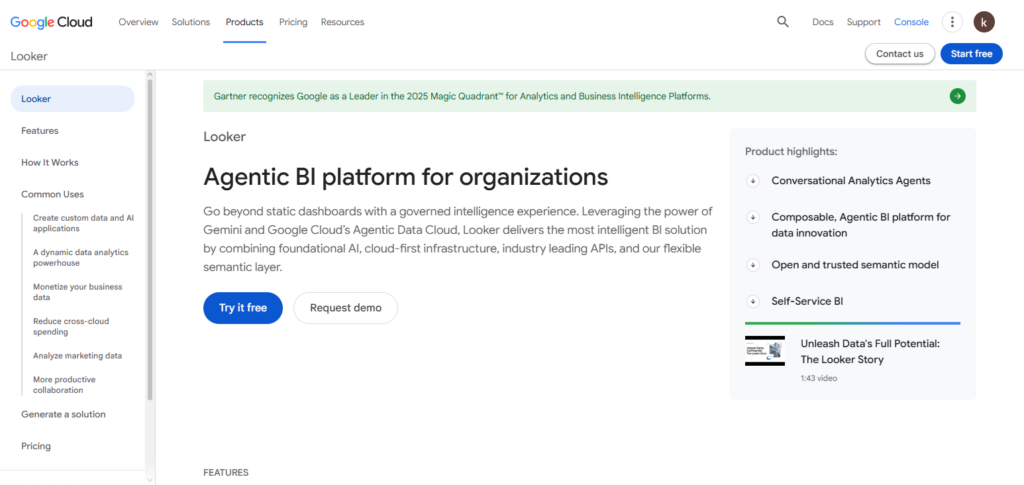Open the Overview nav item
This screenshot has width=1024, height=485.
[x=138, y=22]
